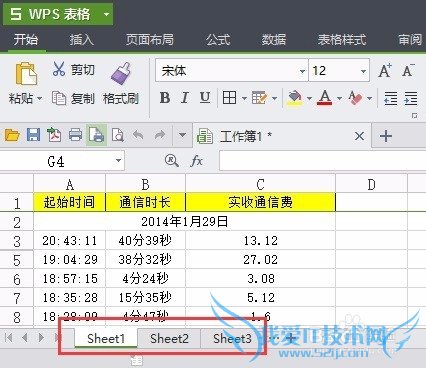Click the insert function fx icon

click(x=196, y=161)
